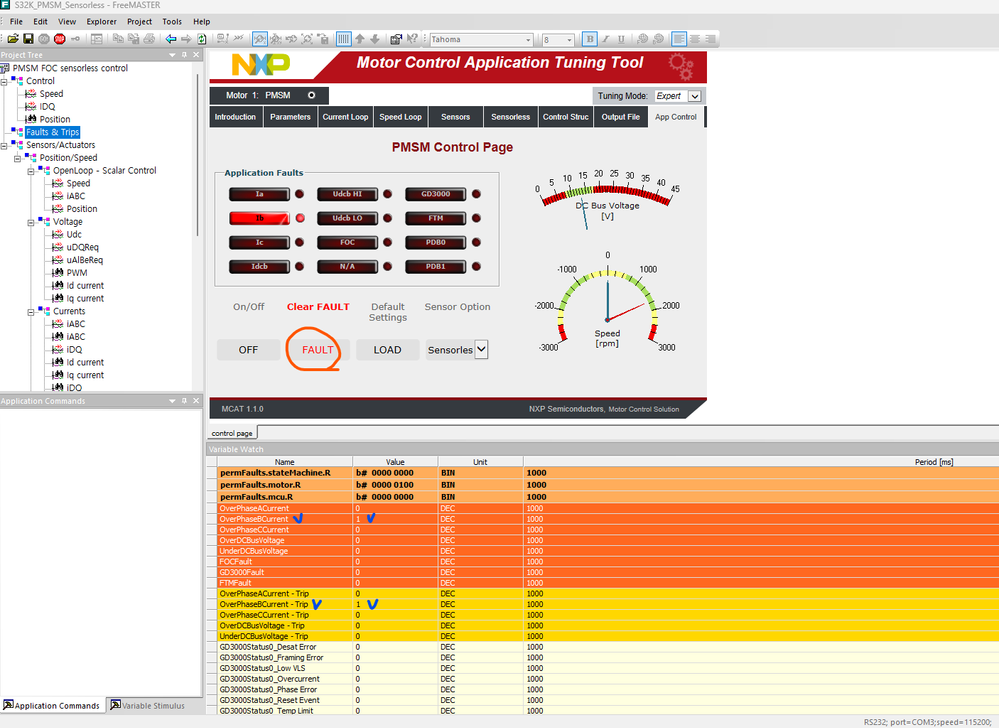Select uDQReq under Voltage in tree

click(82, 247)
